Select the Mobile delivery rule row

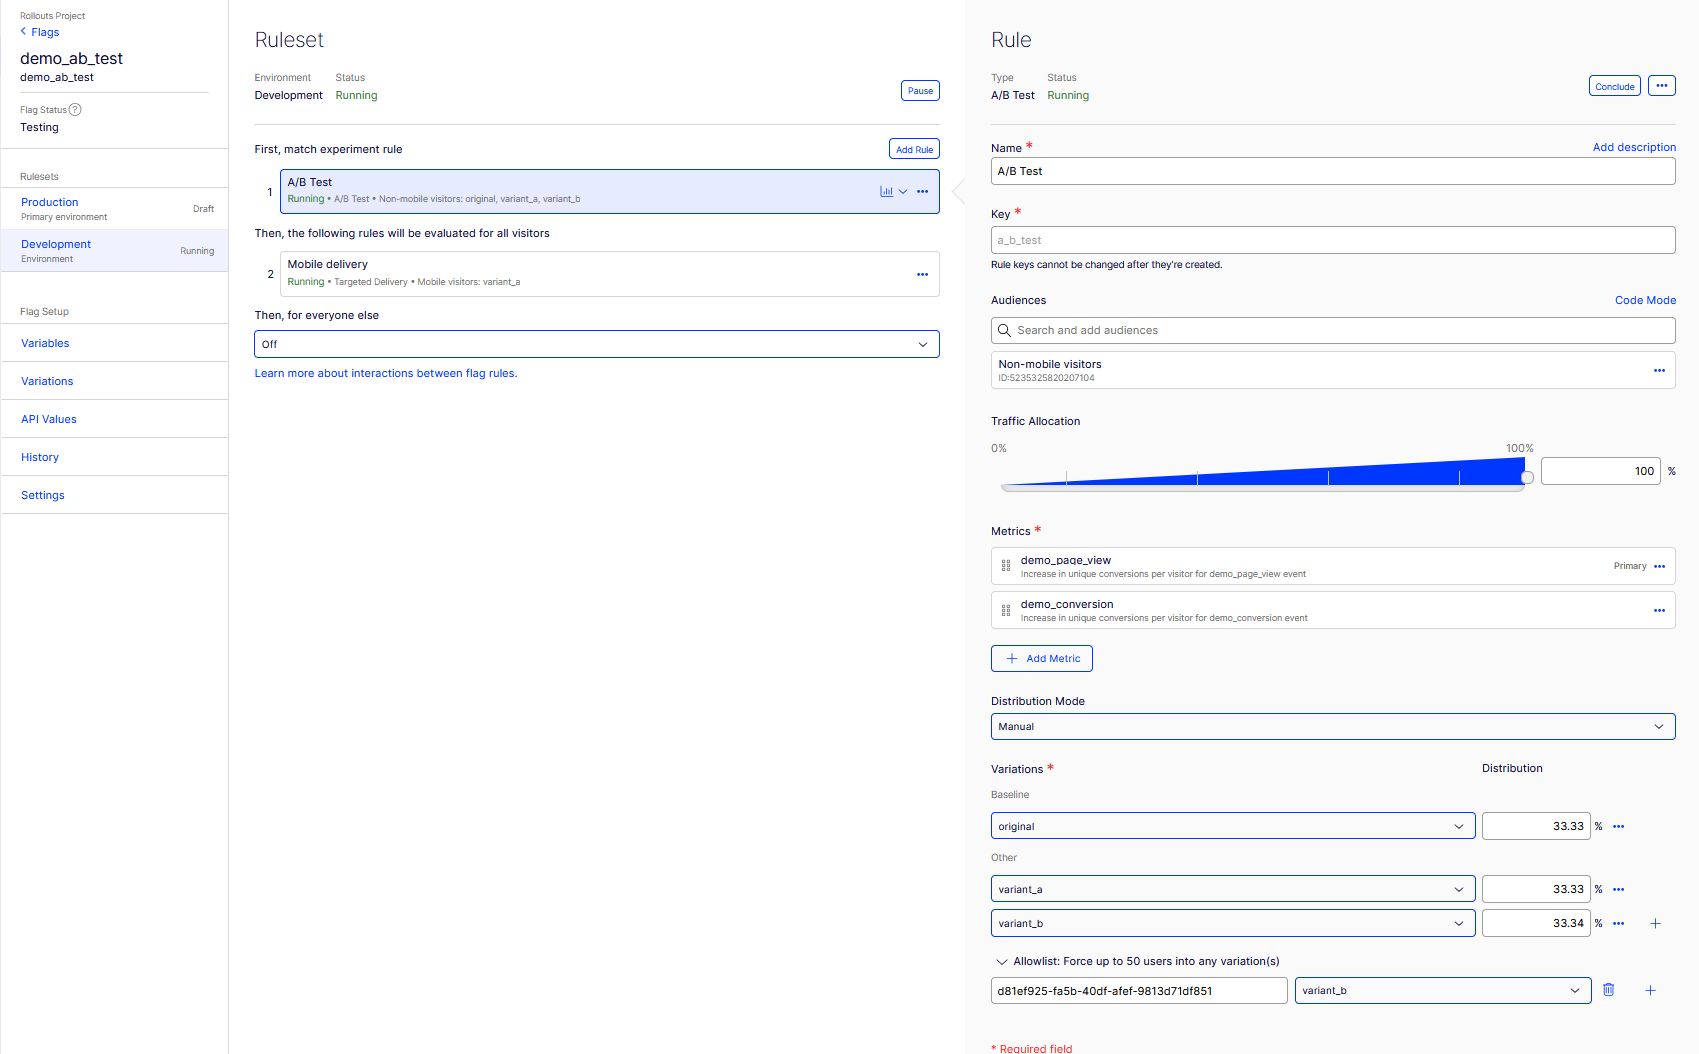[x=609, y=274]
